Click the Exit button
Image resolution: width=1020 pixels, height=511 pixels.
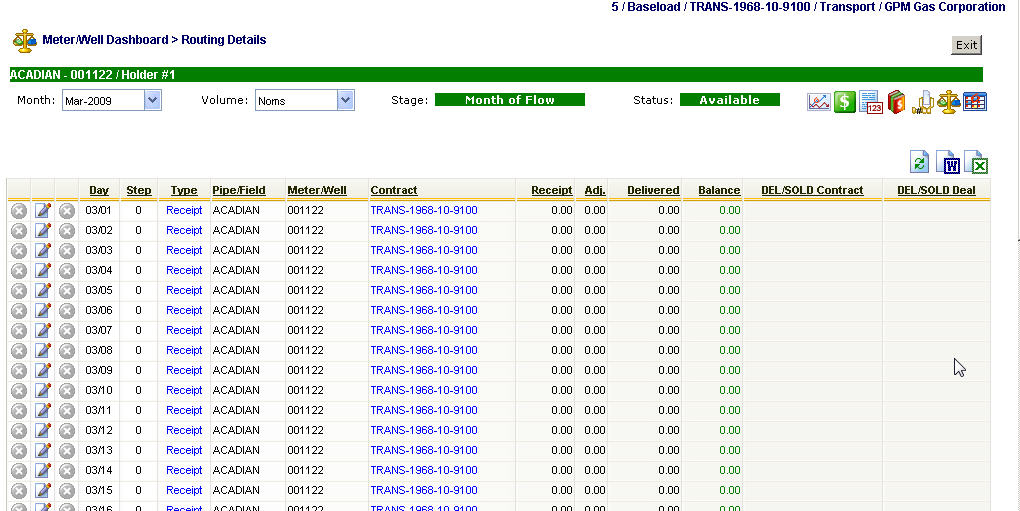pyautogui.click(x=966, y=45)
